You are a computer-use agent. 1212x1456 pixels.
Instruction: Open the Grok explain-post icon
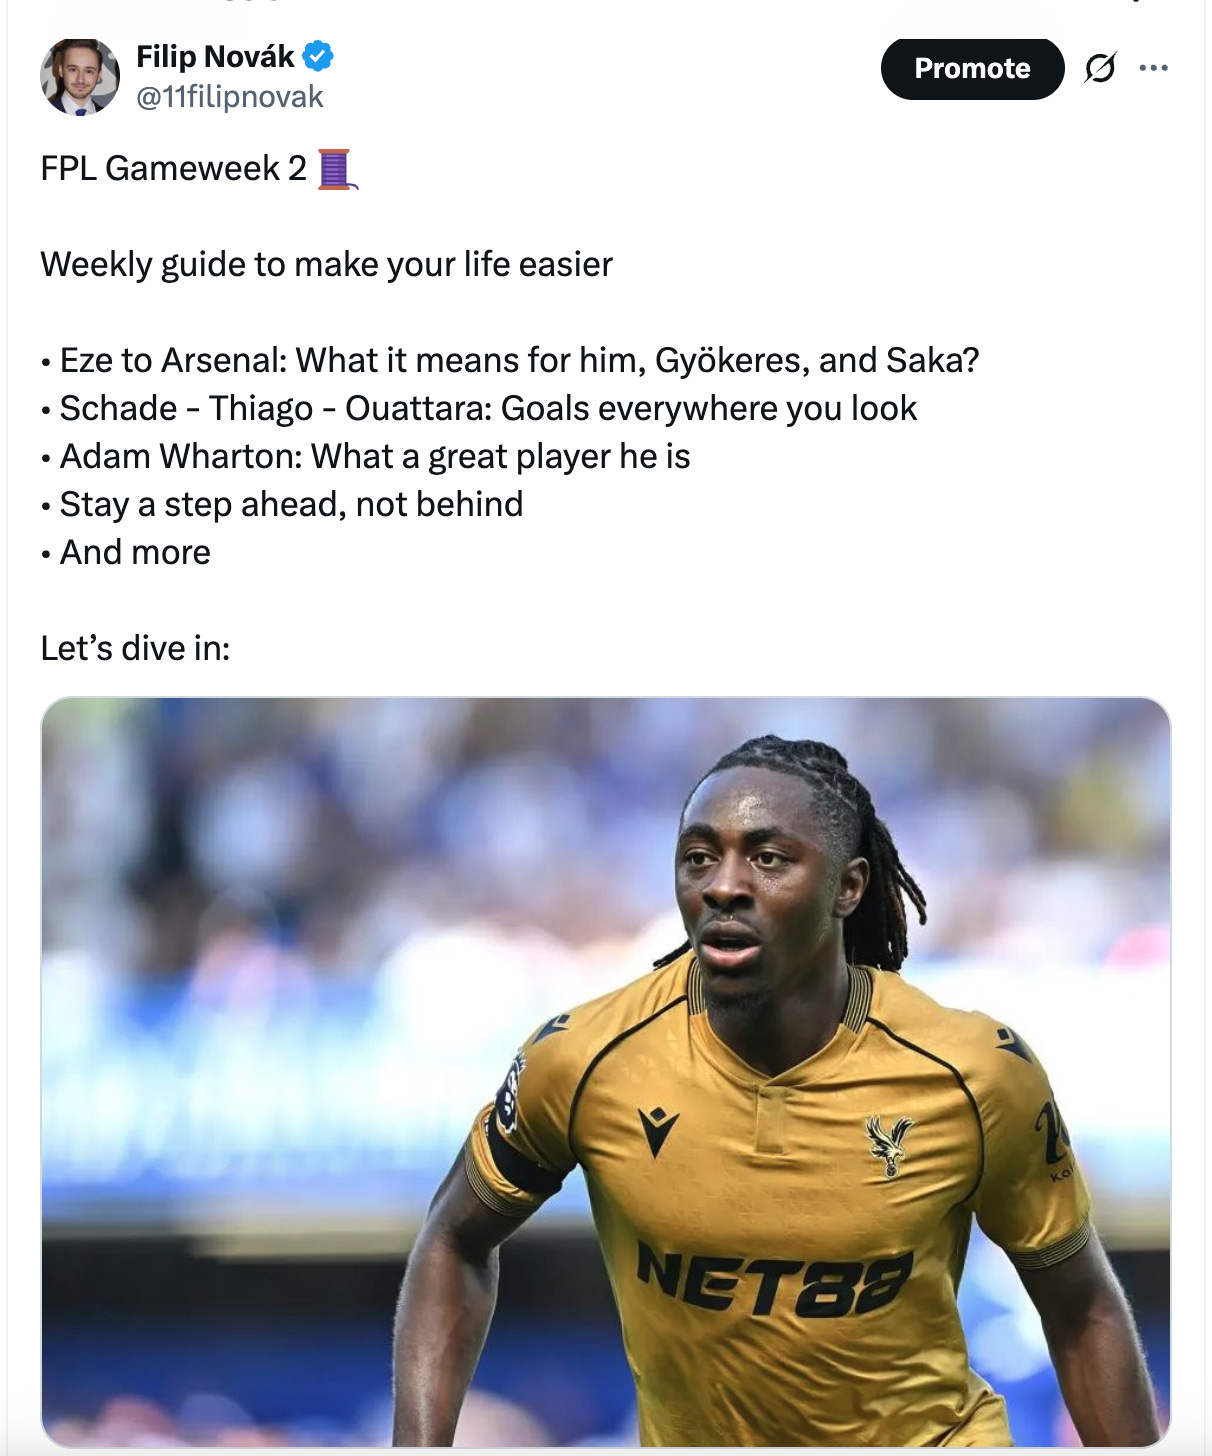(x=1100, y=68)
